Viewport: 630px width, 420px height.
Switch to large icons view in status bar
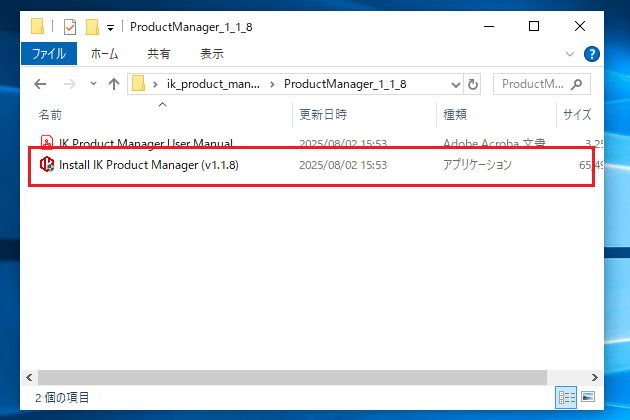(588, 397)
